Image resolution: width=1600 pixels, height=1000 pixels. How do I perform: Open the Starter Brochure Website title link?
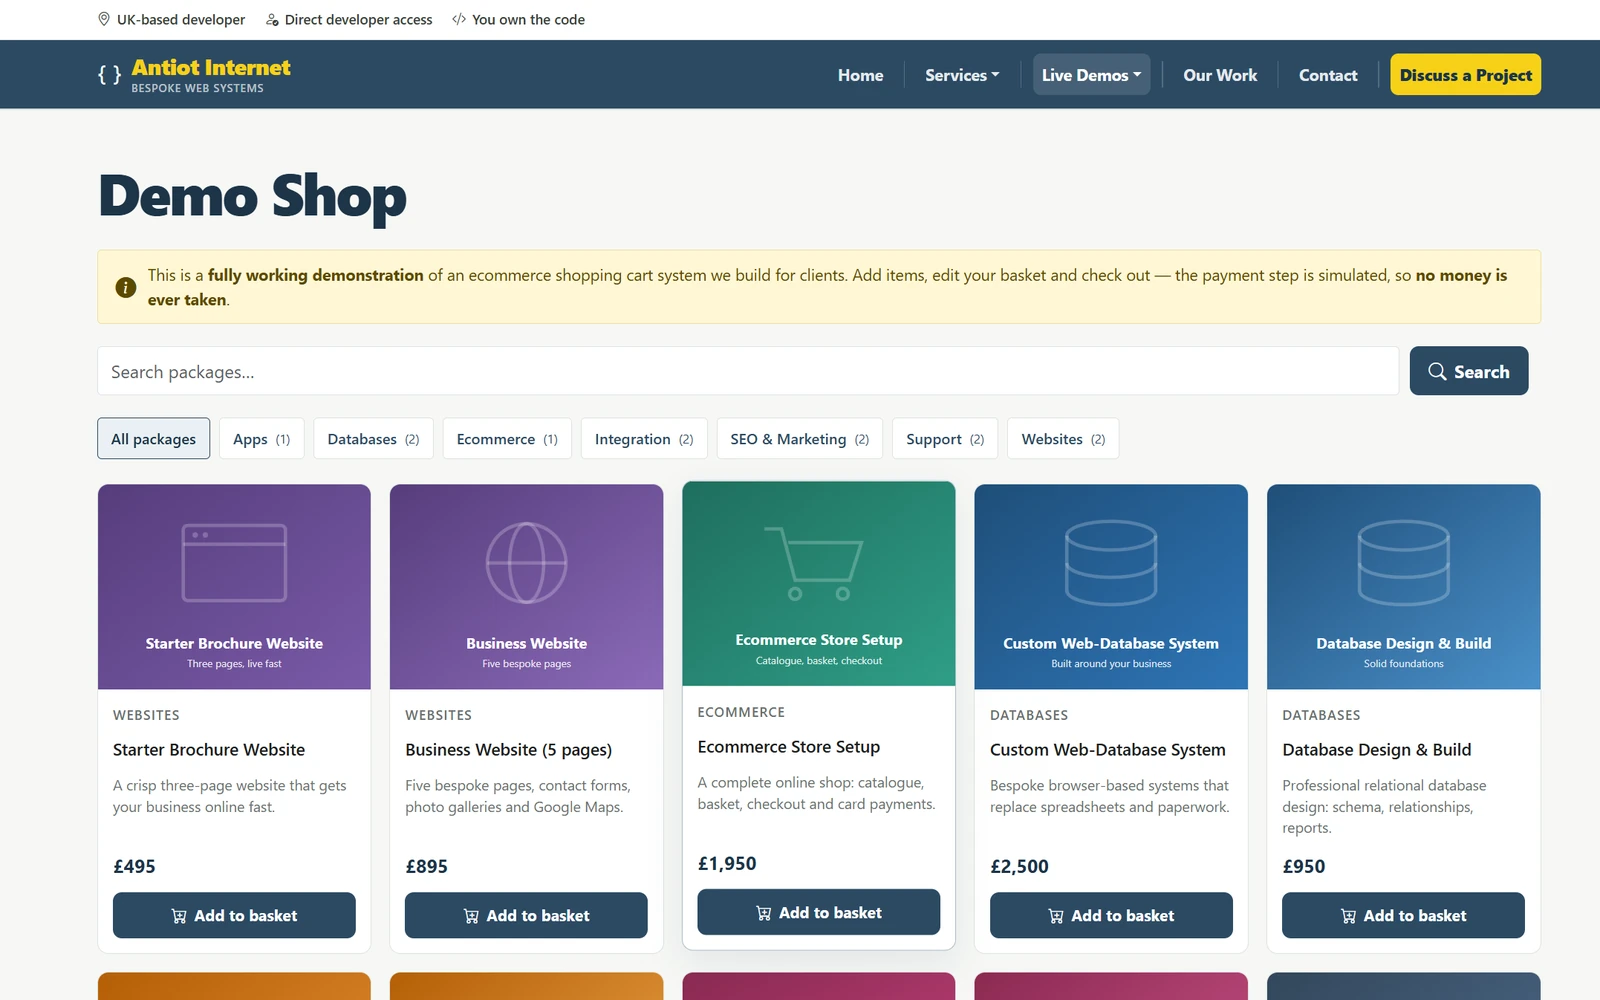pos(209,750)
